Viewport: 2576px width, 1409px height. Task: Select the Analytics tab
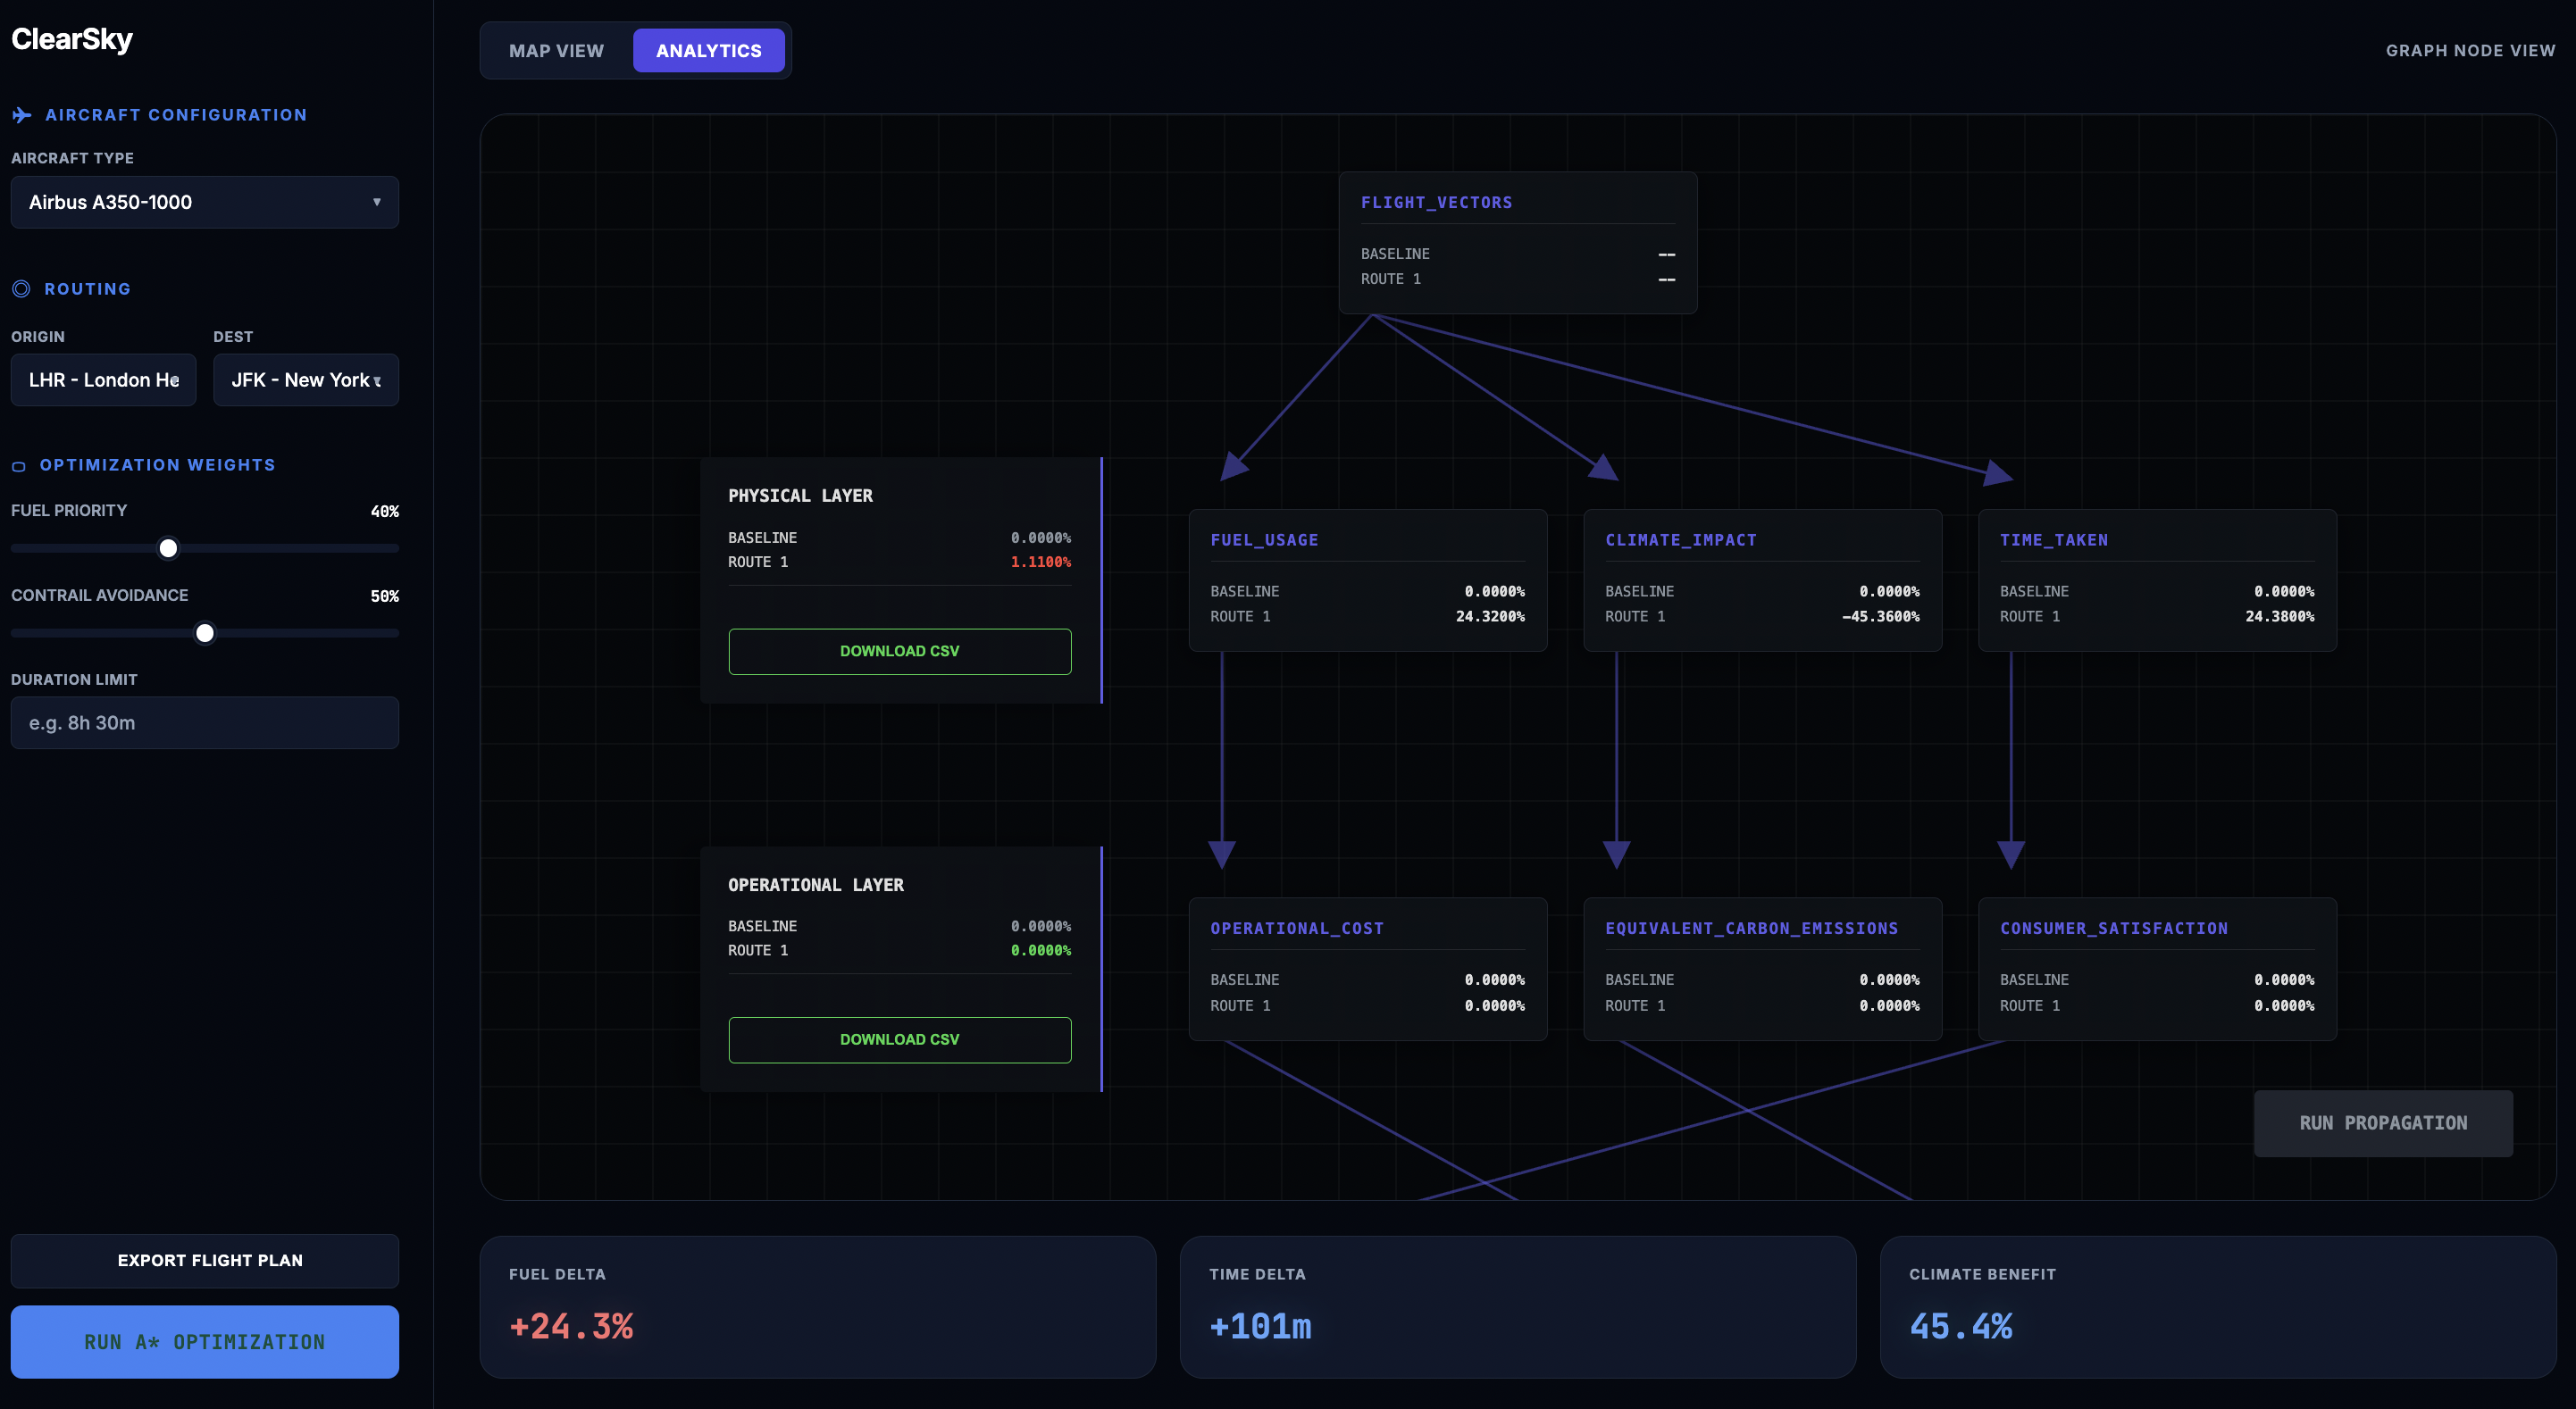(x=708, y=51)
